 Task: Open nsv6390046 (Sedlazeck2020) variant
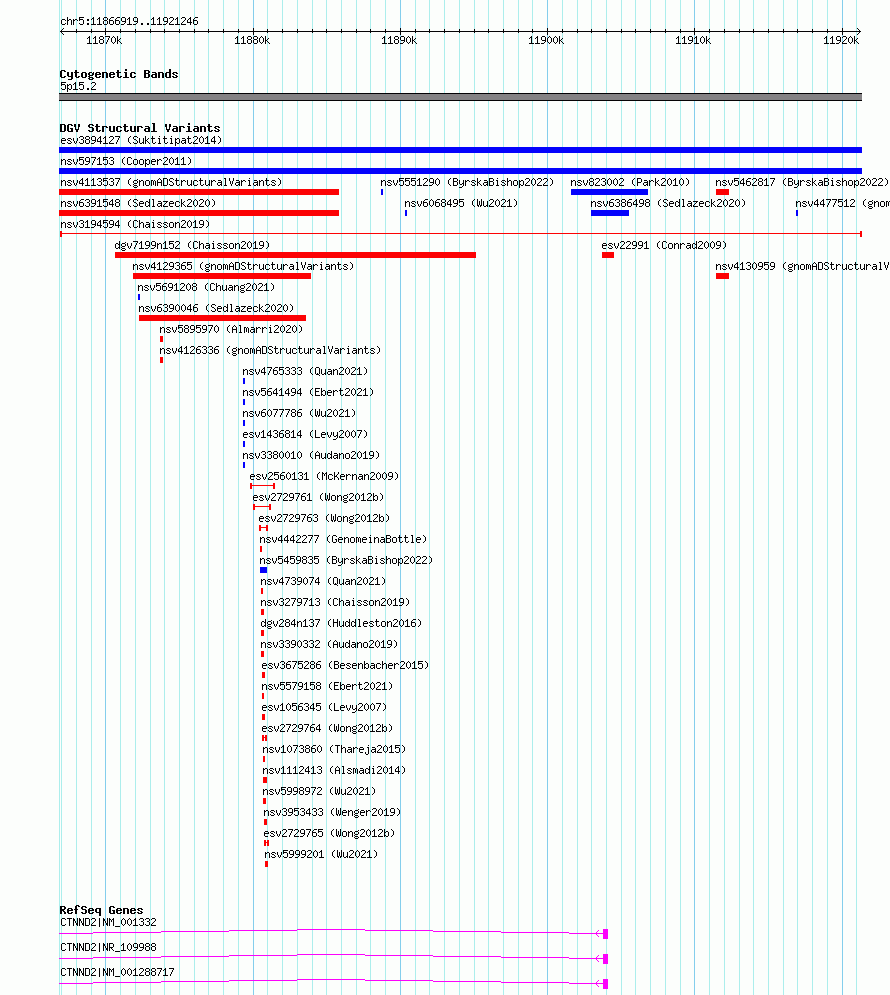click(216, 308)
